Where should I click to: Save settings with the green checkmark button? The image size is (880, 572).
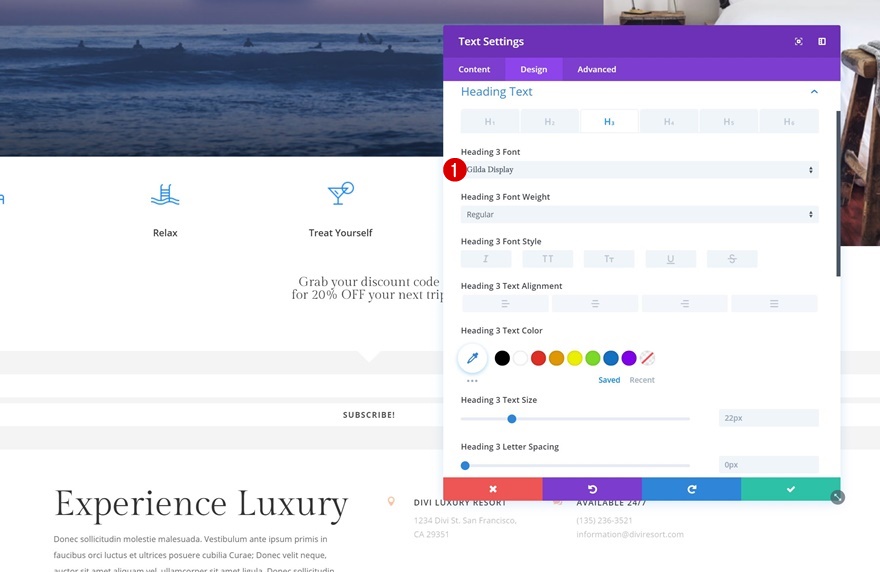click(x=791, y=489)
